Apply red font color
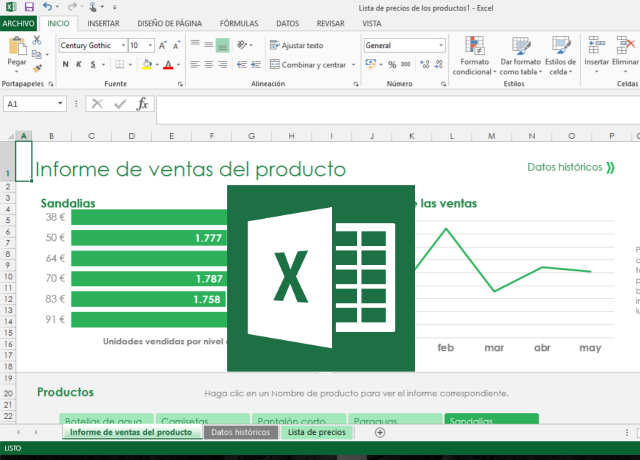The width and height of the screenshot is (640, 460). tap(168, 64)
